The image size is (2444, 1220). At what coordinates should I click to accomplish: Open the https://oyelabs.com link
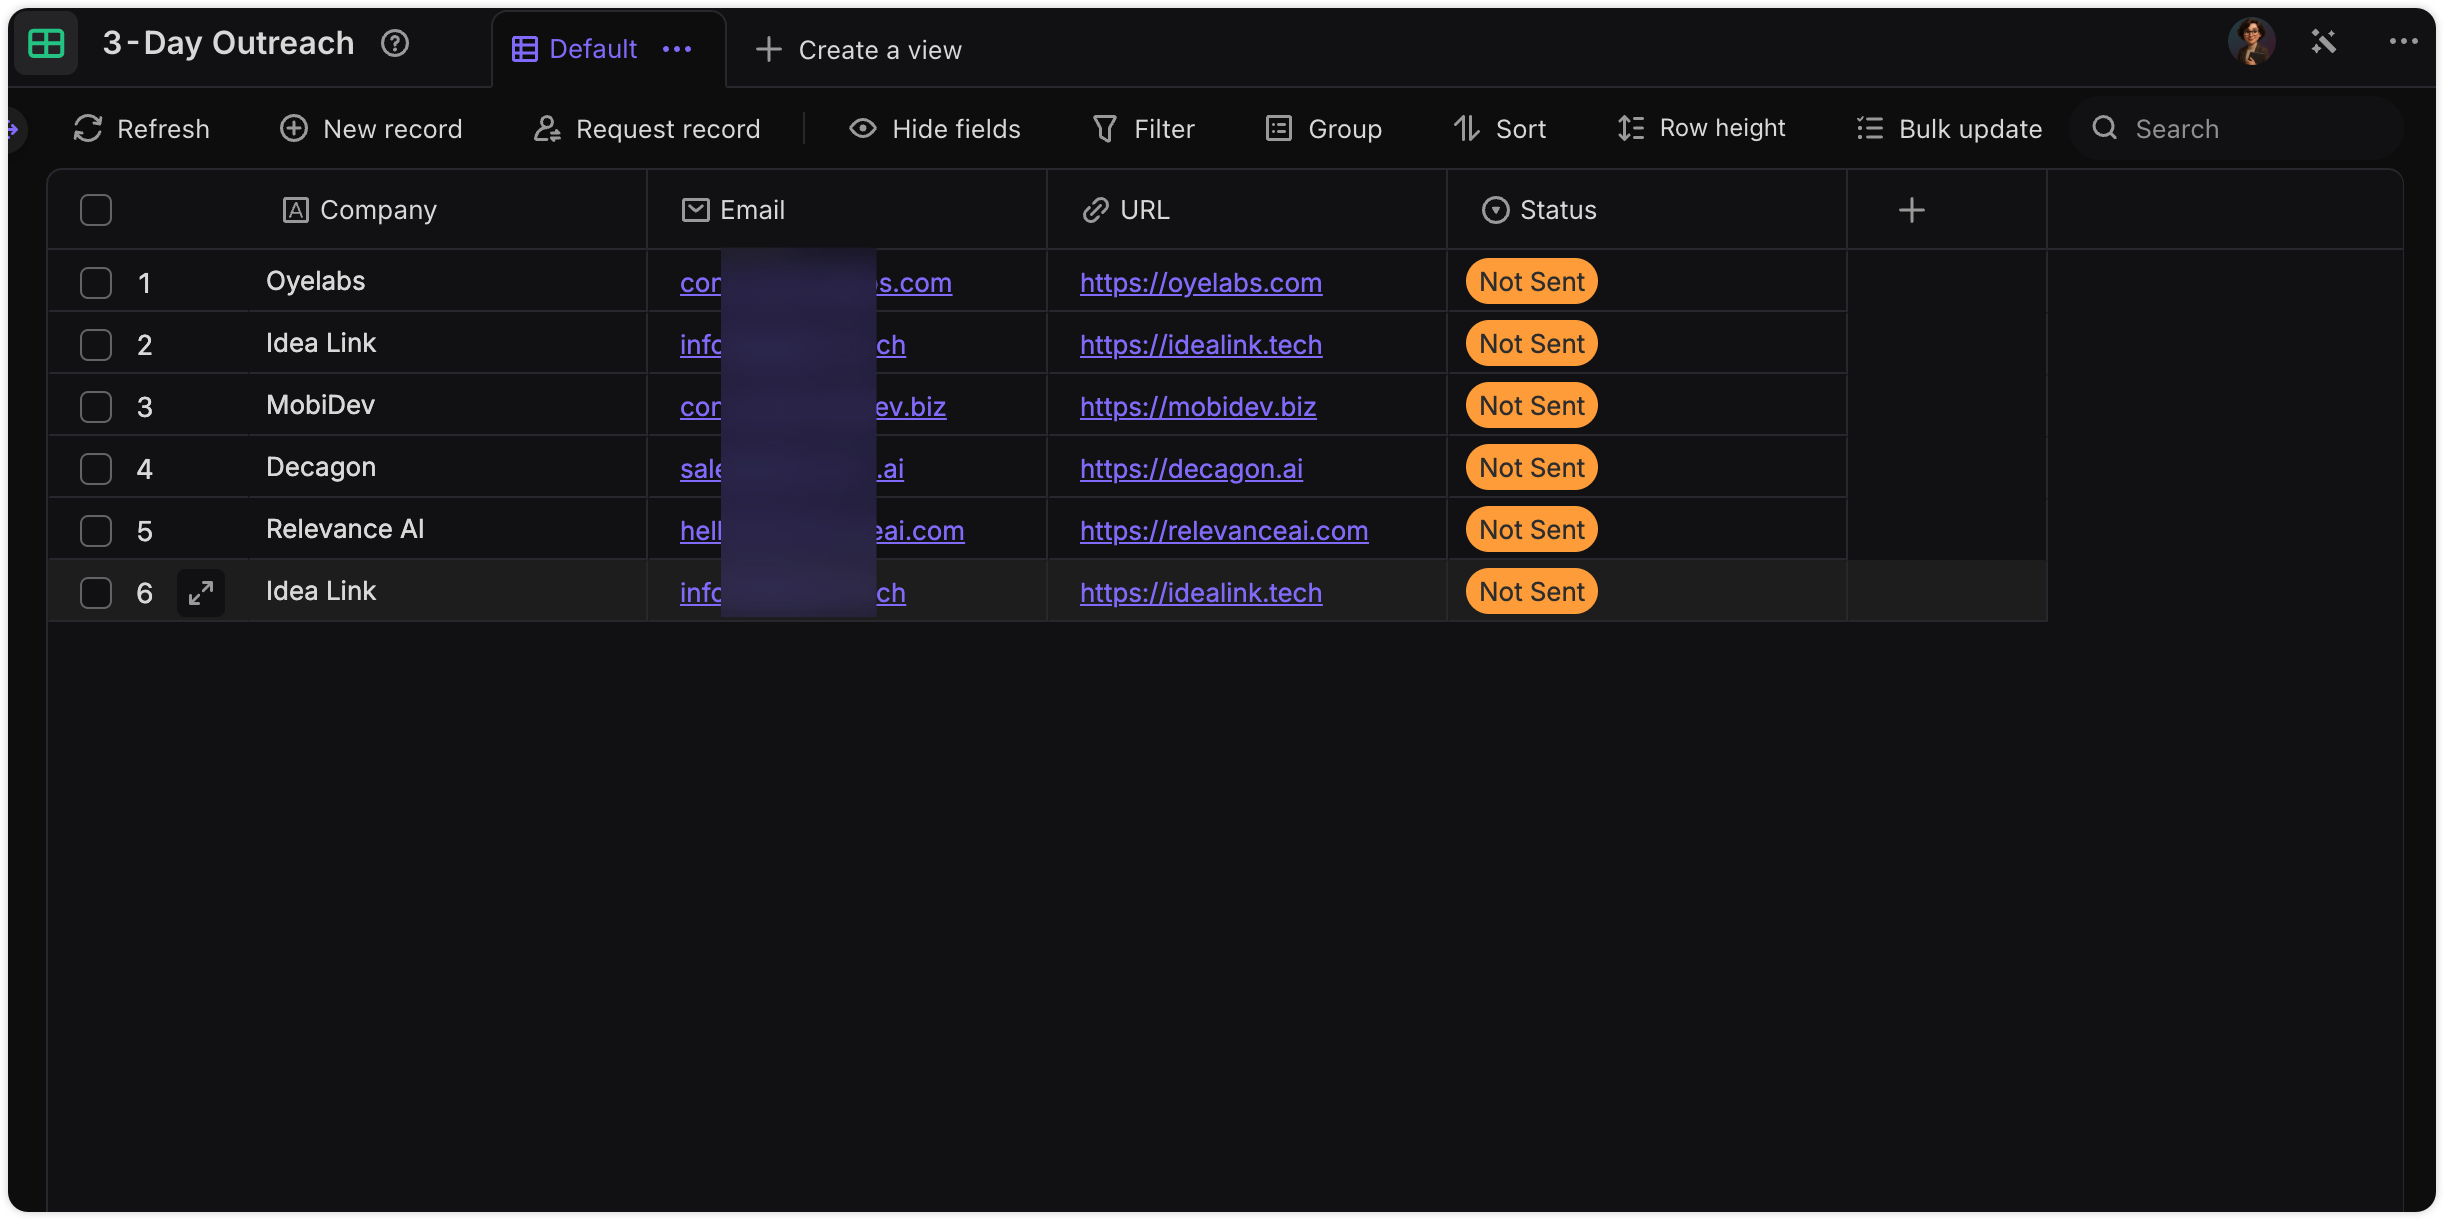point(1201,283)
